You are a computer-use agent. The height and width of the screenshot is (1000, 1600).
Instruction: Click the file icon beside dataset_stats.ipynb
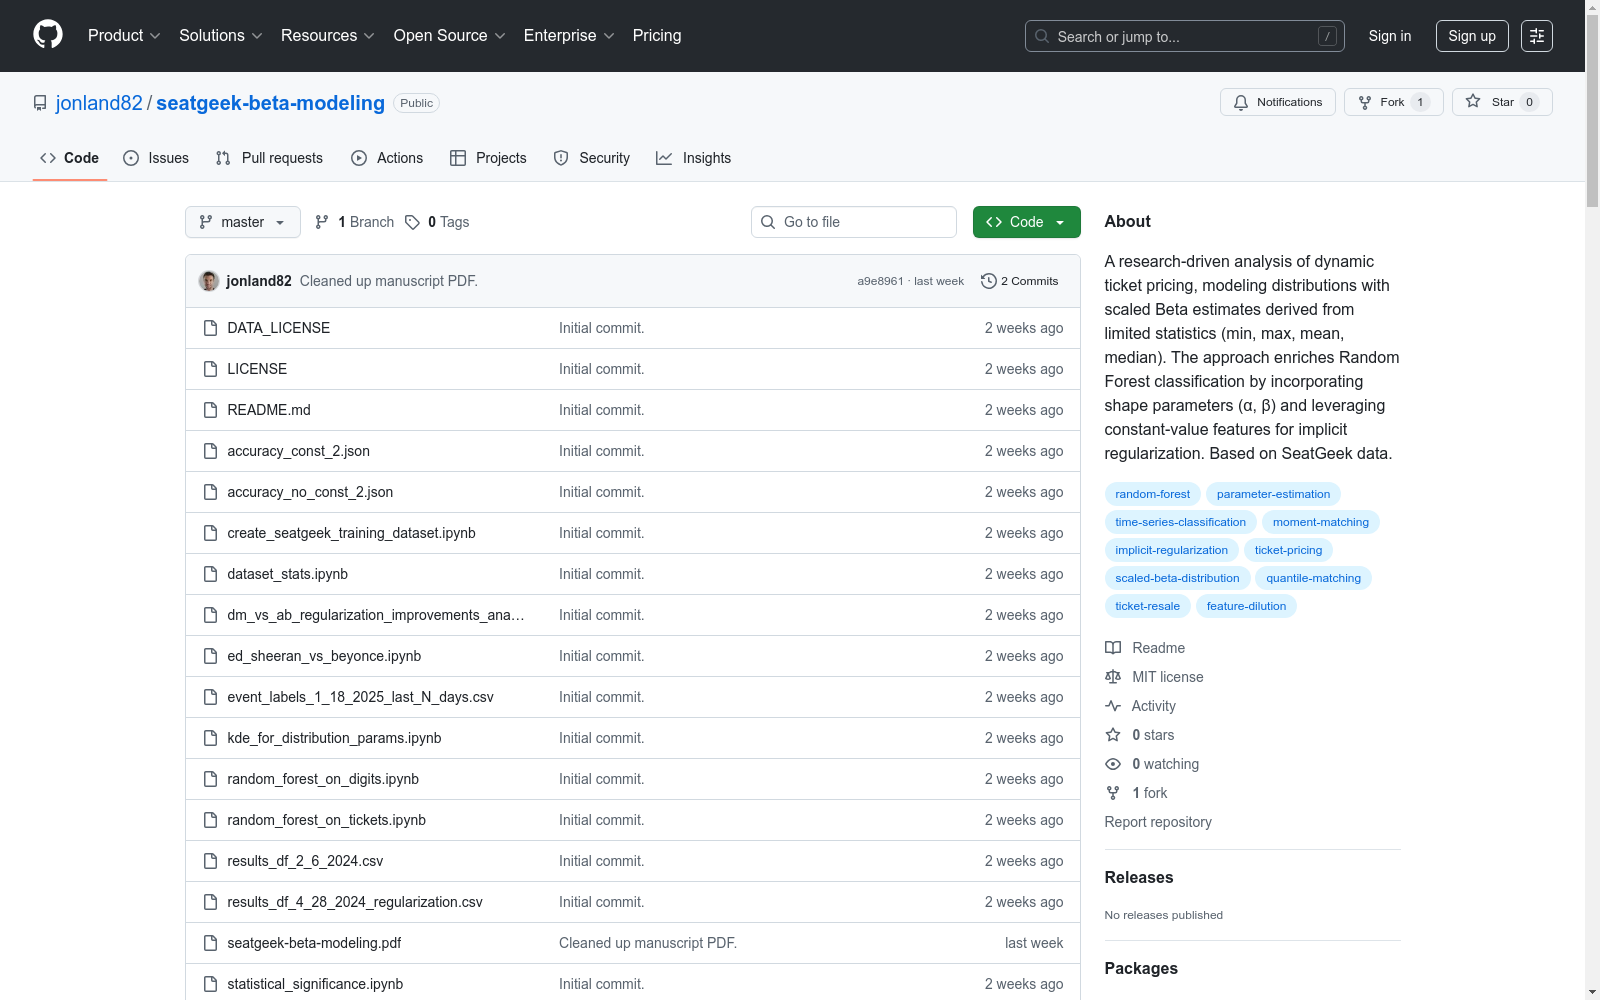(x=210, y=574)
